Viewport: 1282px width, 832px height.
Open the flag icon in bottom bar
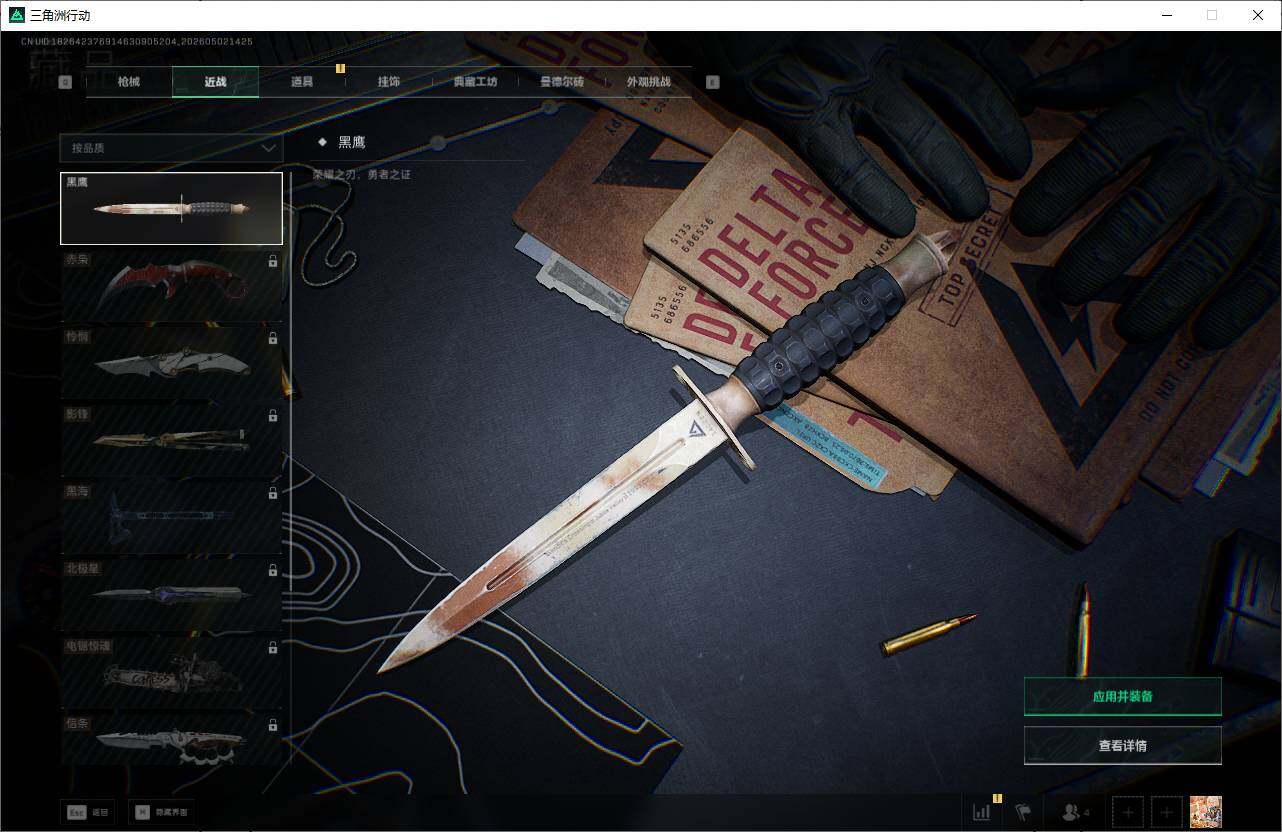pyautogui.click(x=1022, y=812)
